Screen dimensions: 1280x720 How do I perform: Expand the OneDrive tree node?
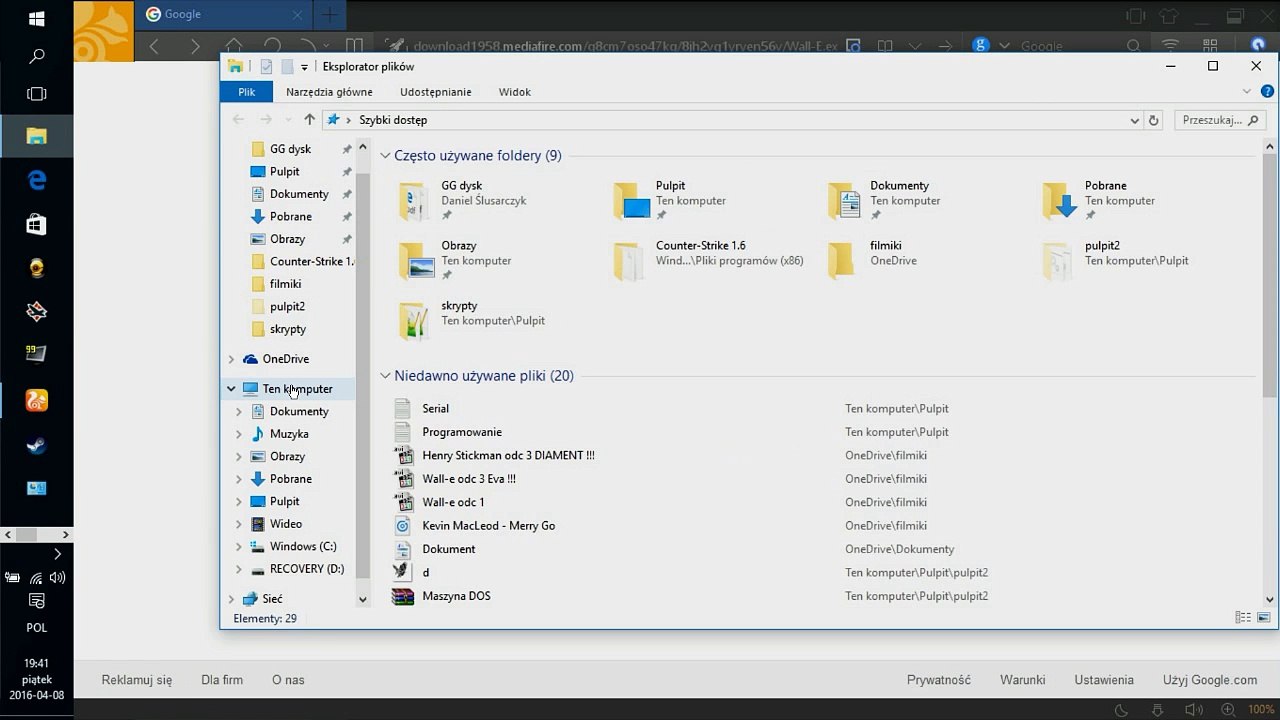(x=231, y=359)
